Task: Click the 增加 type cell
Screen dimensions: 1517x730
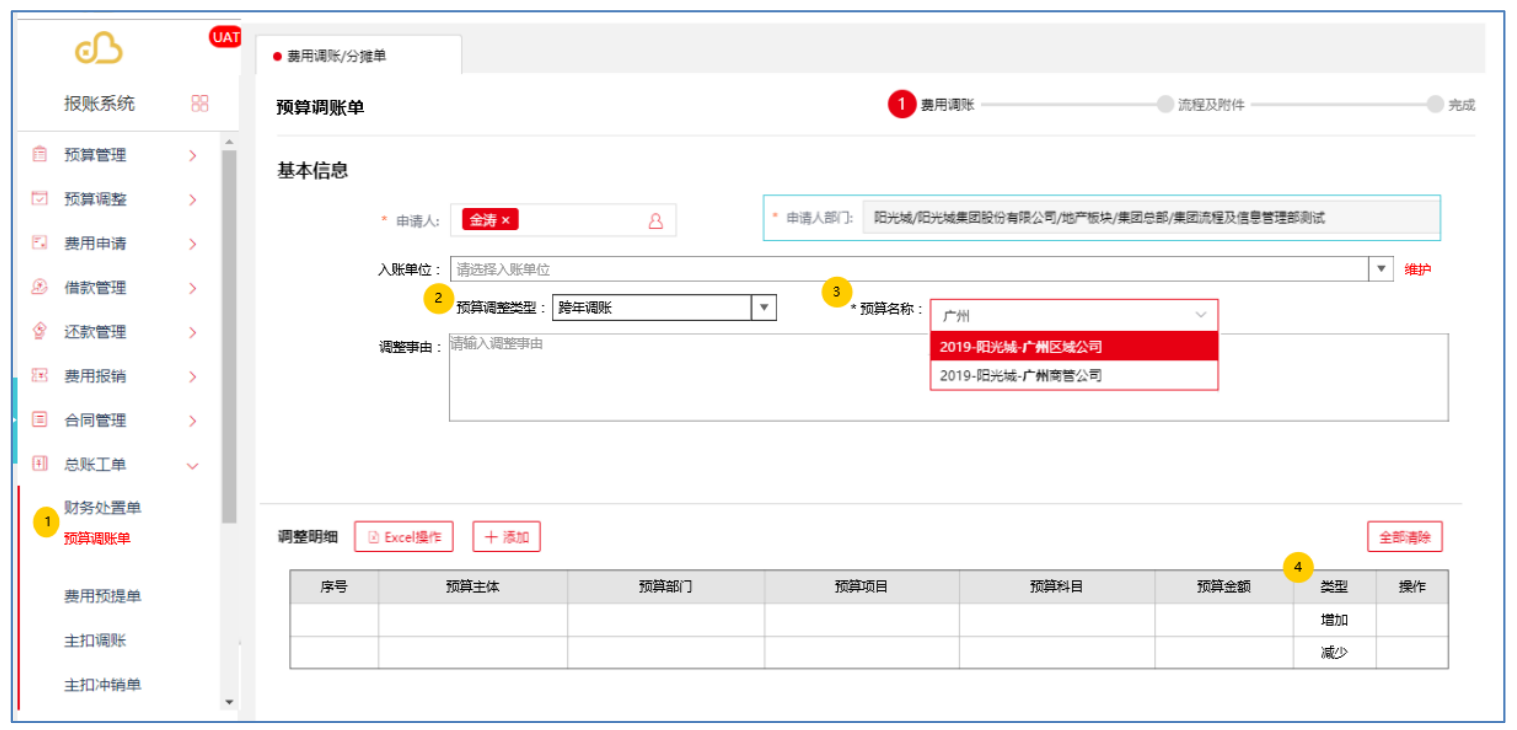Action: [x=1334, y=620]
